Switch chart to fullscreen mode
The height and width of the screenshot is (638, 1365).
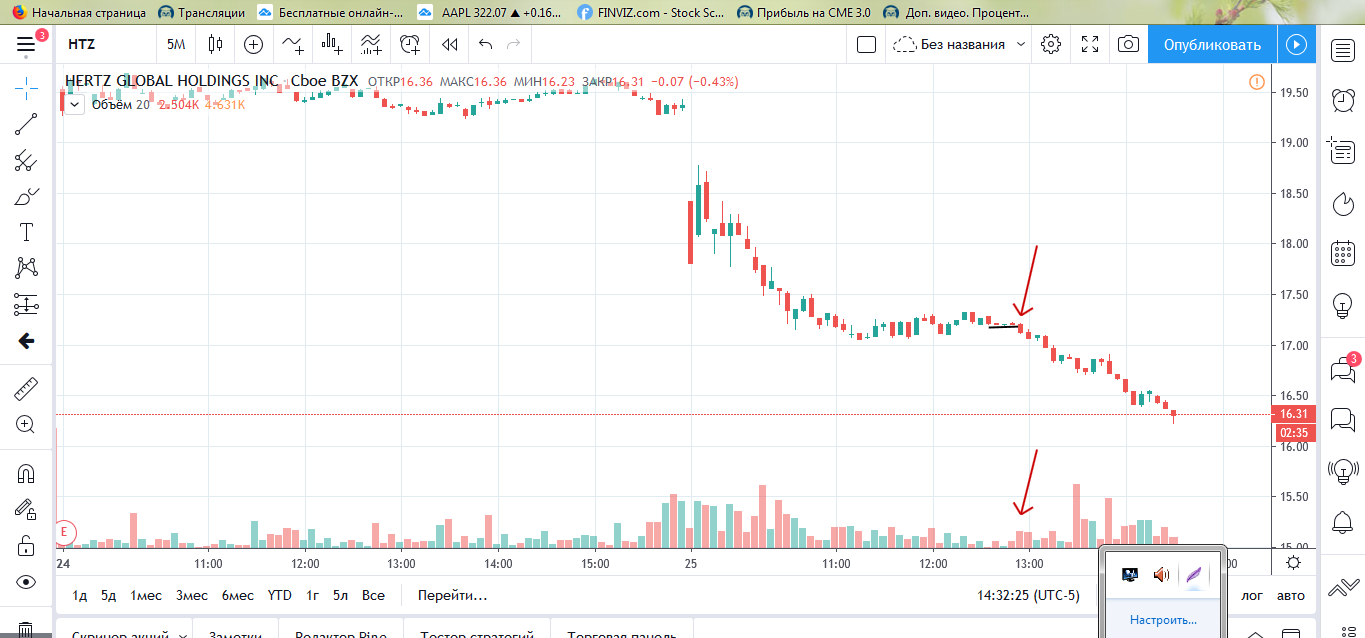1090,44
